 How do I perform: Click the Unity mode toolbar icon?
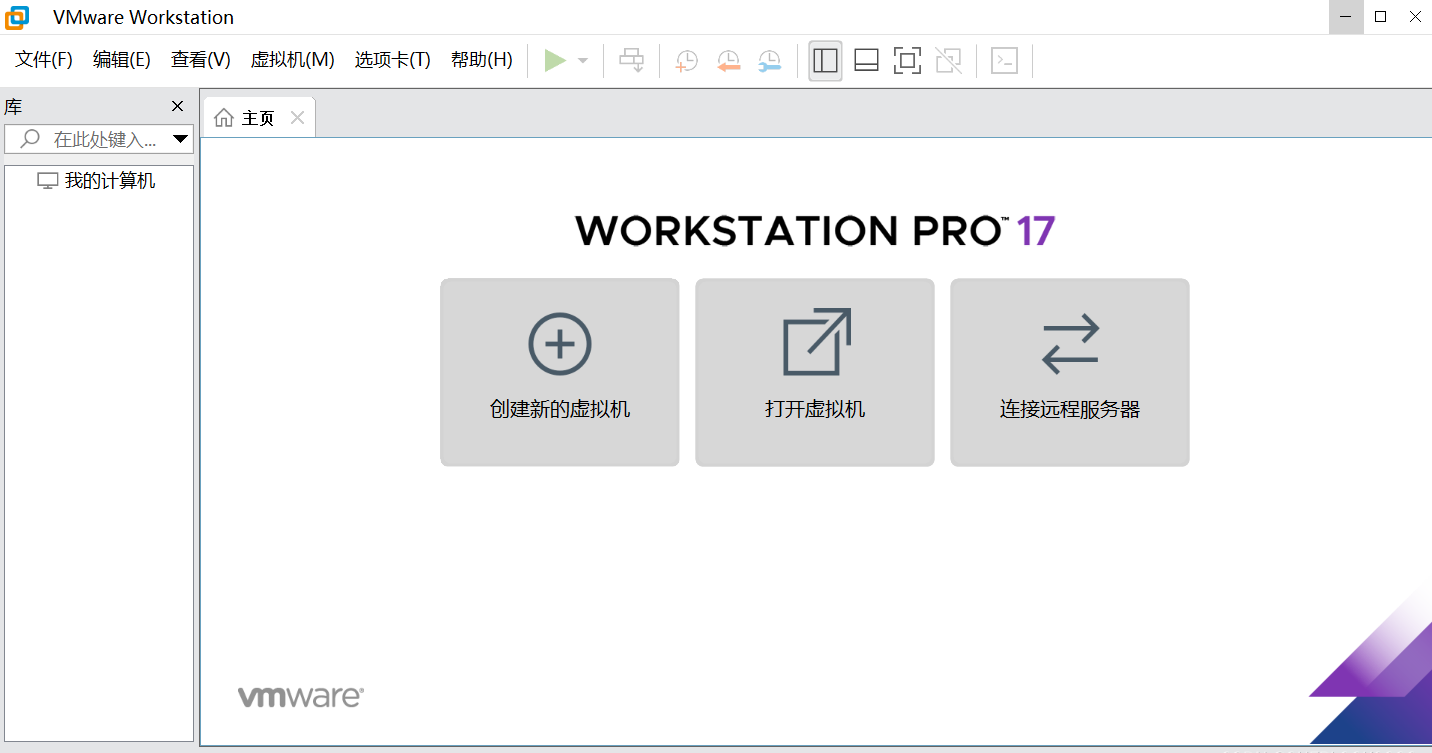pyautogui.click(x=948, y=61)
